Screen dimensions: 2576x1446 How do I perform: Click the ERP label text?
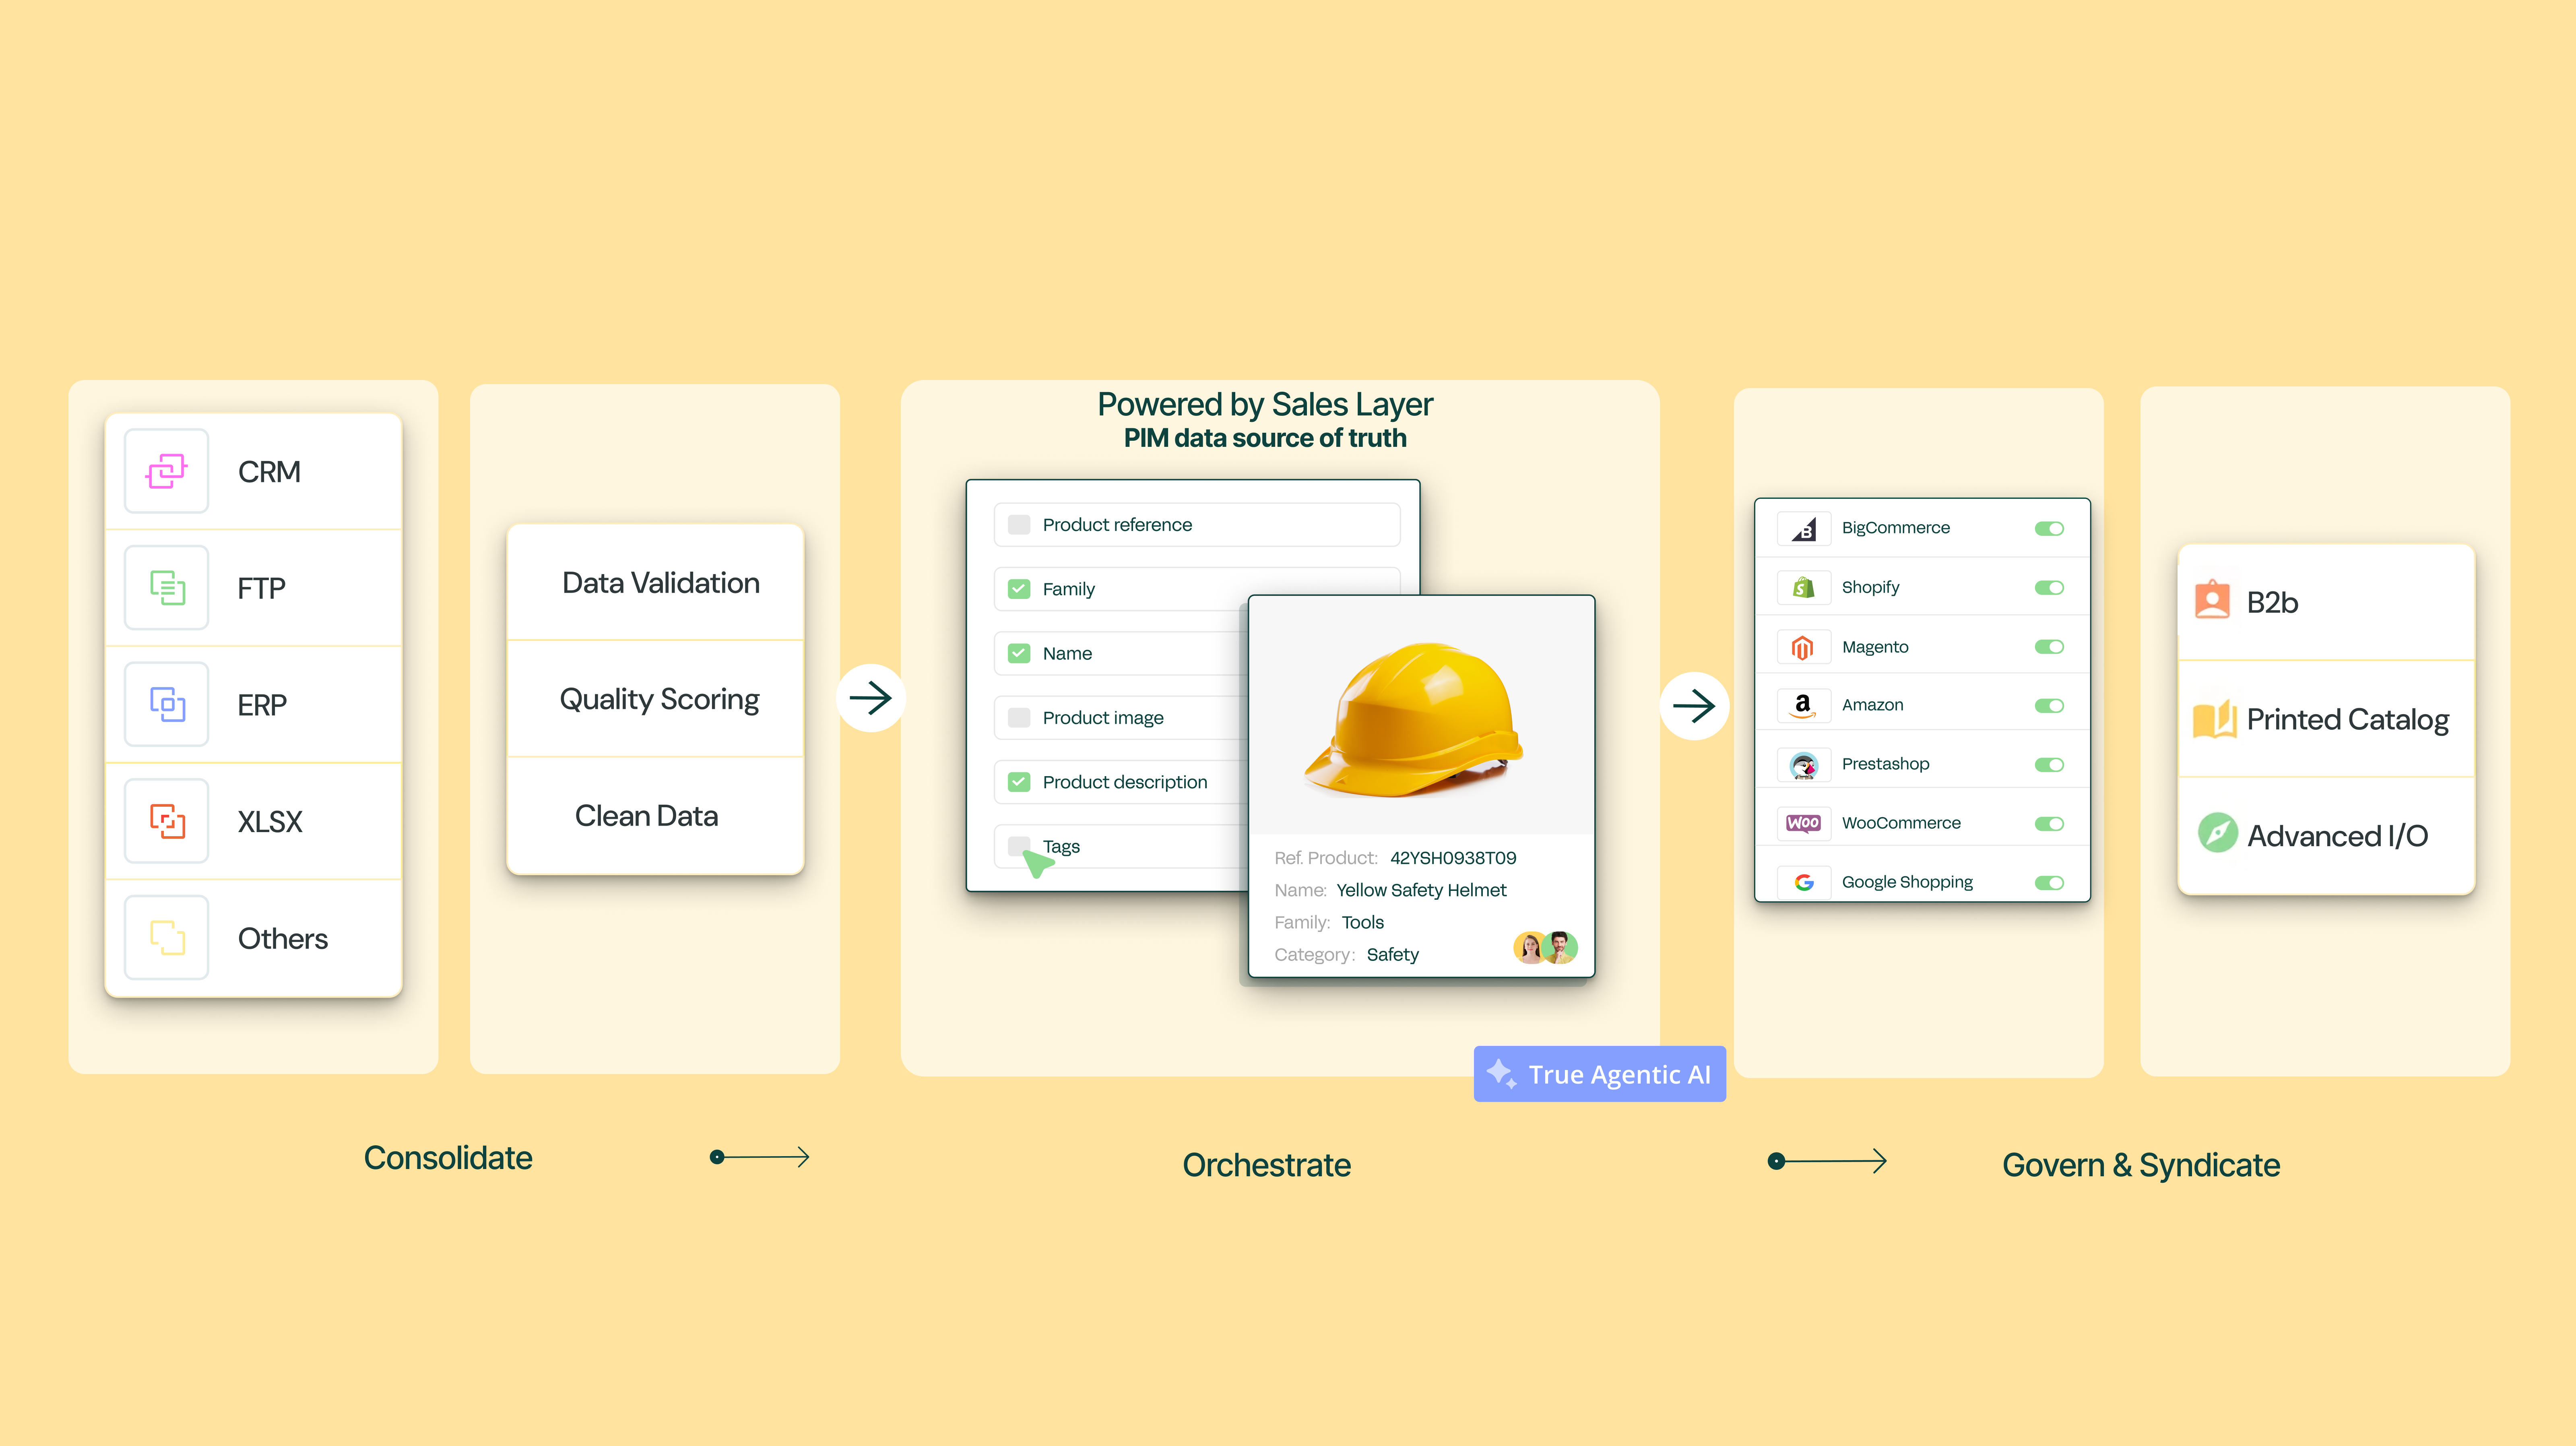(262, 705)
